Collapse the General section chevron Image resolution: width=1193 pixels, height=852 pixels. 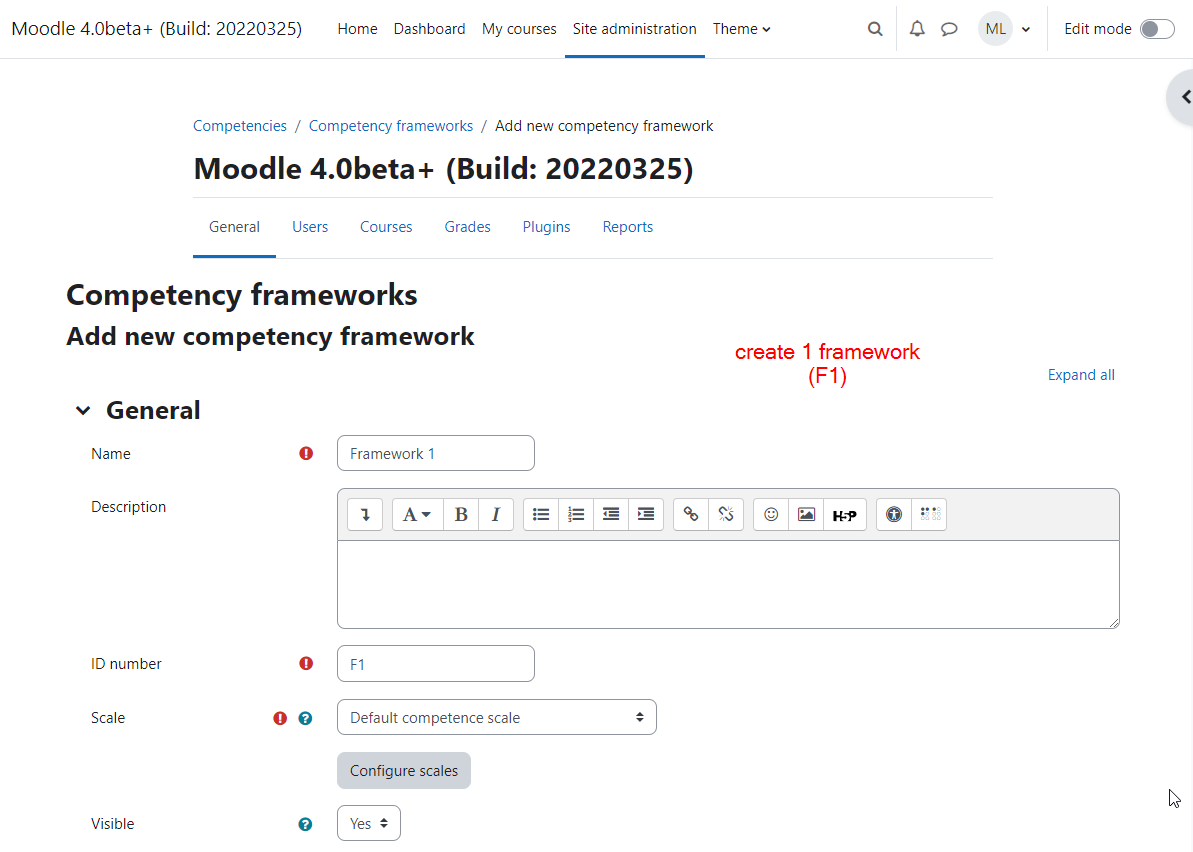click(83, 411)
